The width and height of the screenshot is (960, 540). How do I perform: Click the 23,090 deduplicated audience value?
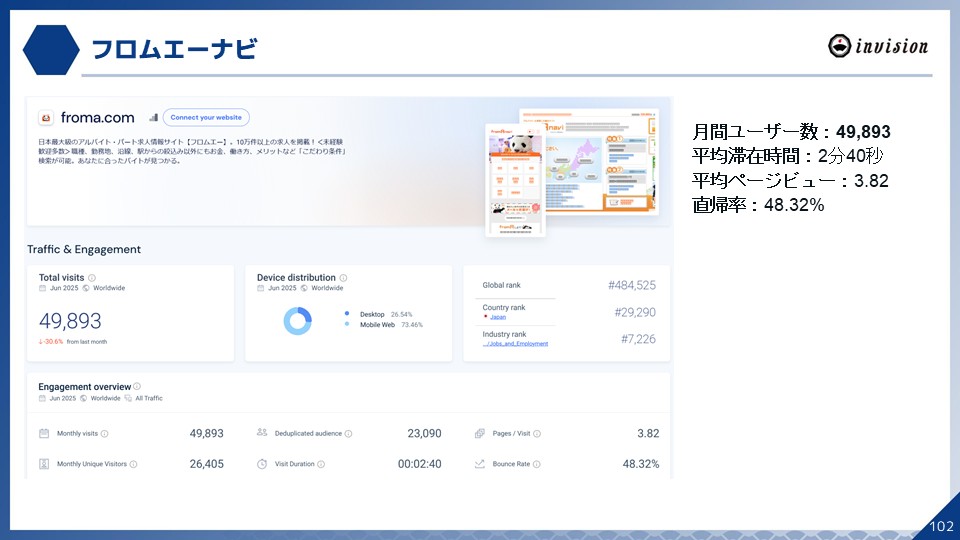[x=424, y=433]
